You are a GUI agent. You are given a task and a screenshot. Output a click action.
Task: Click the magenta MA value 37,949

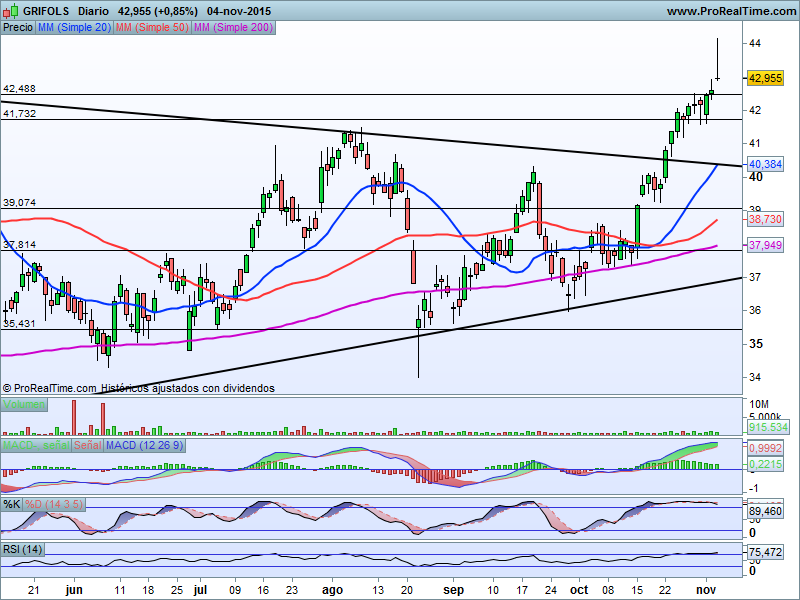[765, 245]
